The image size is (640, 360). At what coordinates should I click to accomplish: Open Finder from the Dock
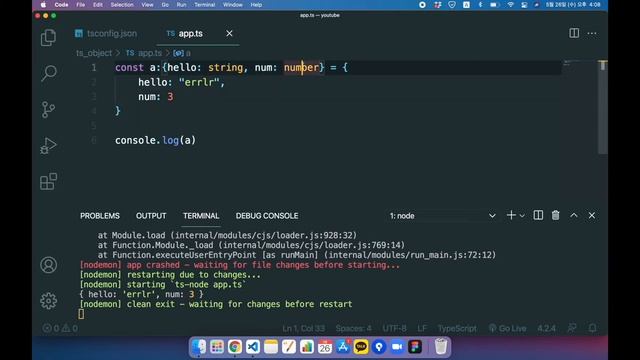pos(199,347)
